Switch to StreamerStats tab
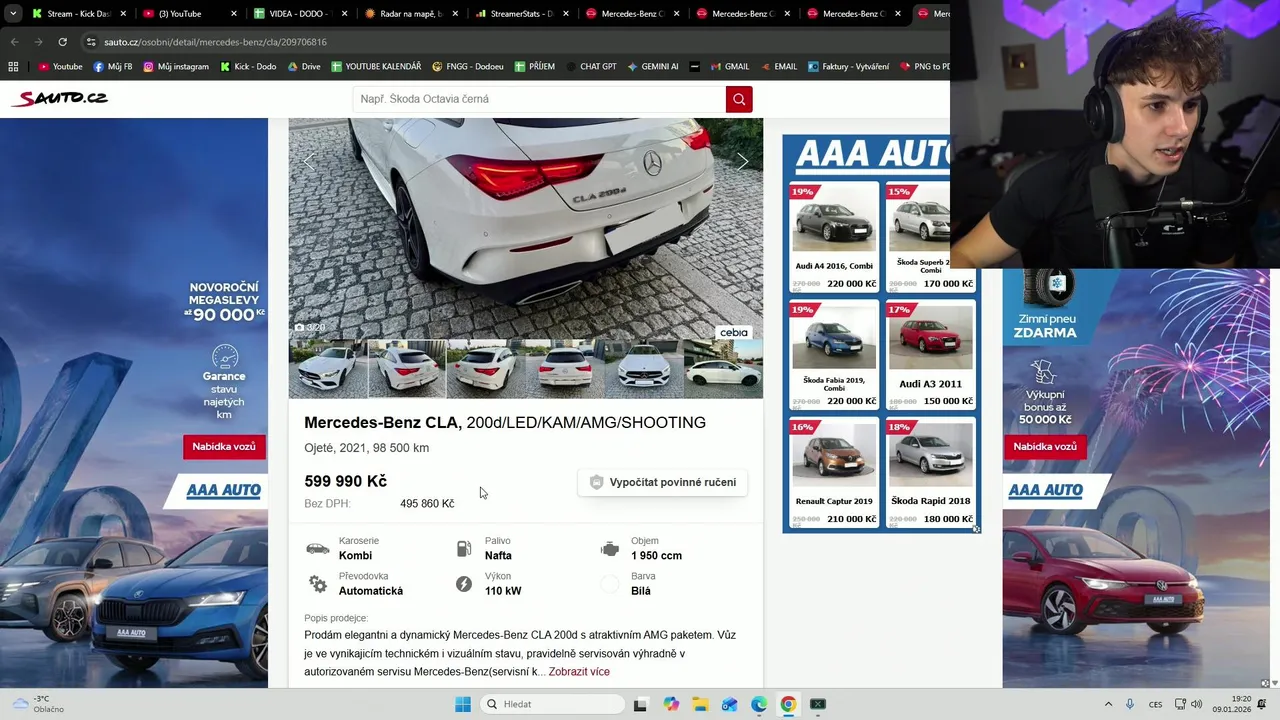Image resolution: width=1280 pixels, height=720 pixels. click(520, 14)
